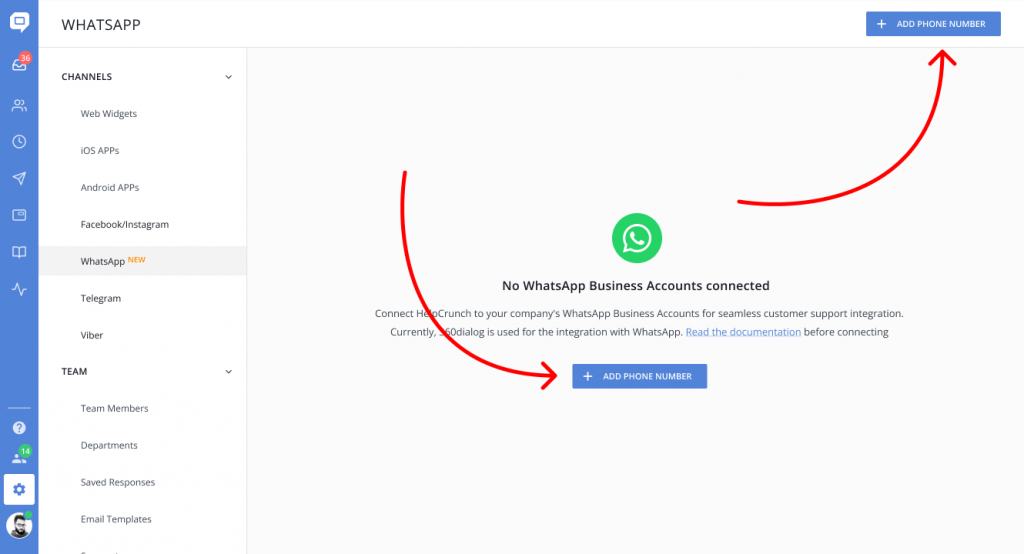This screenshot has height=554, width=1024.
Task: Open Email Templates settings
Action: tap(116, 519)
